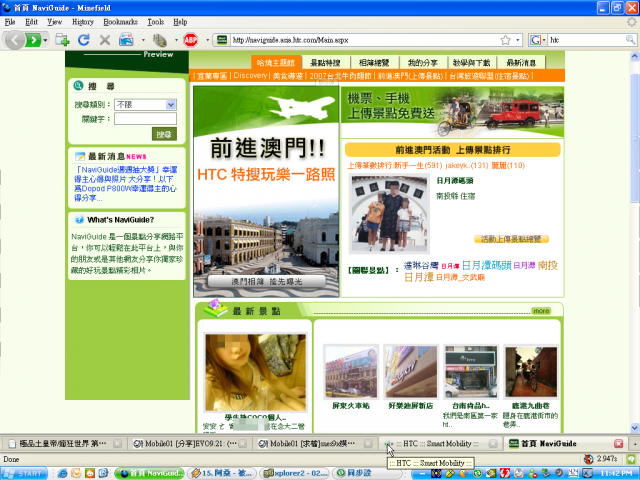Click the Firebug icon in the status bar

tap(589, 459)
